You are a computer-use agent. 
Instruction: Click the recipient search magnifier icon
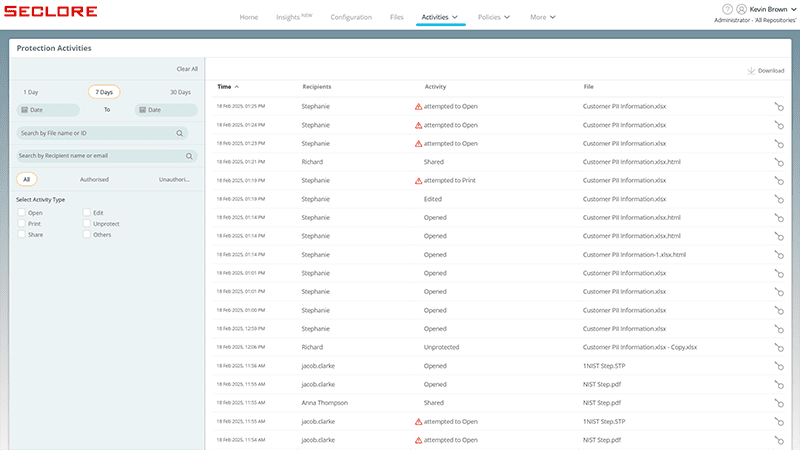[x=189, y=156]
